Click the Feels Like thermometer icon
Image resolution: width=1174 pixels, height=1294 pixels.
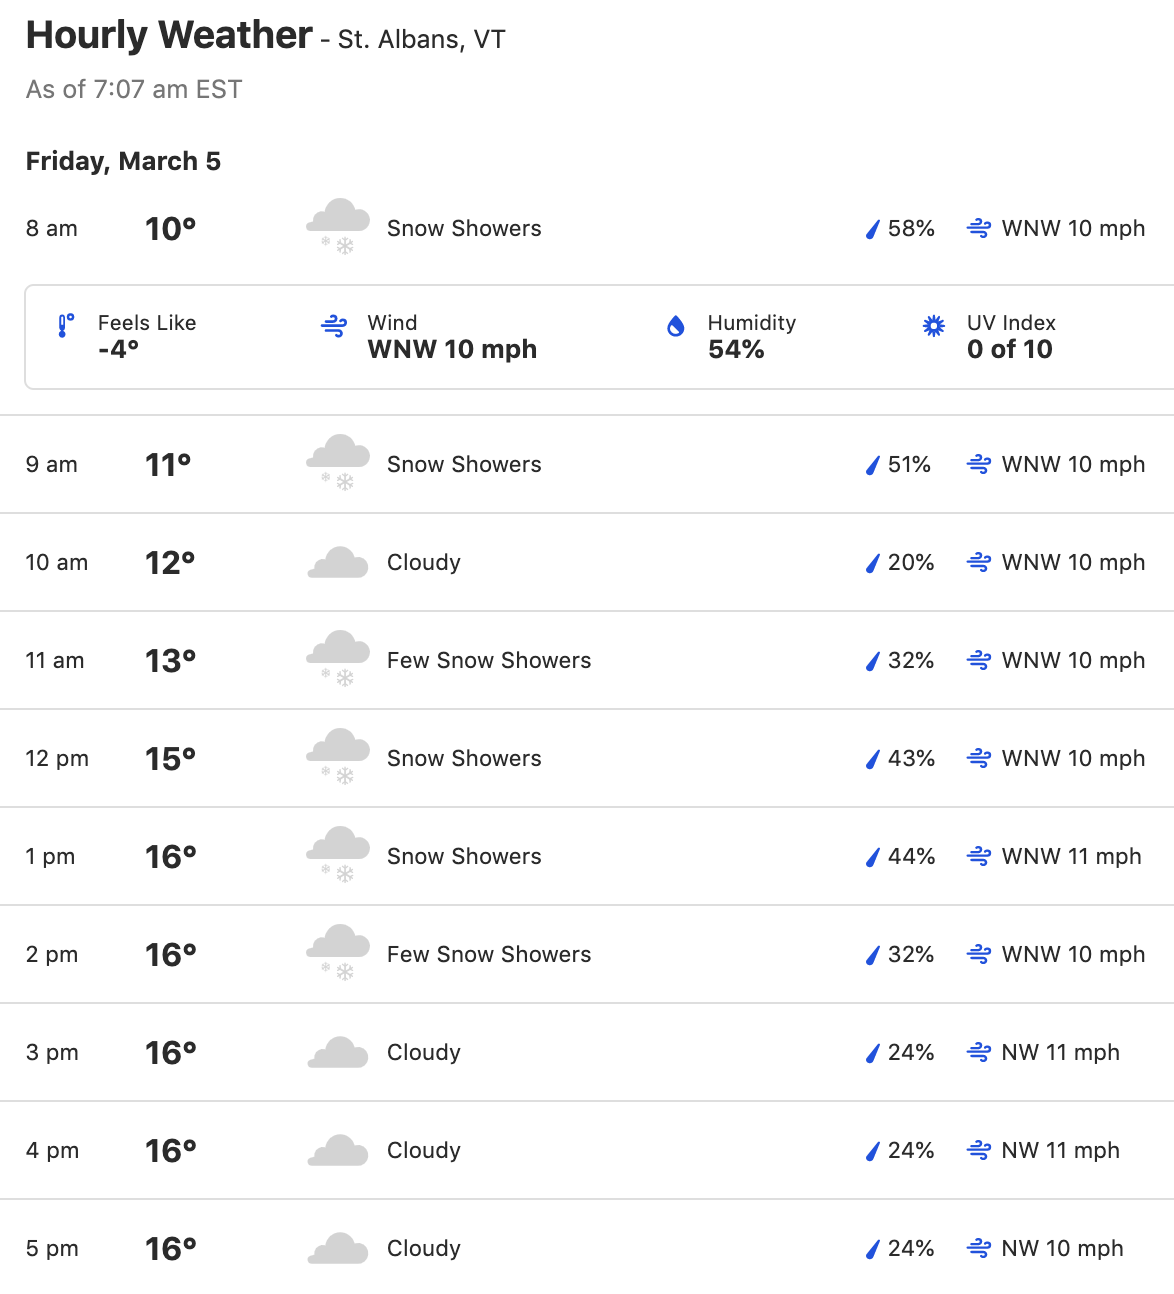[x=66, y=326]
